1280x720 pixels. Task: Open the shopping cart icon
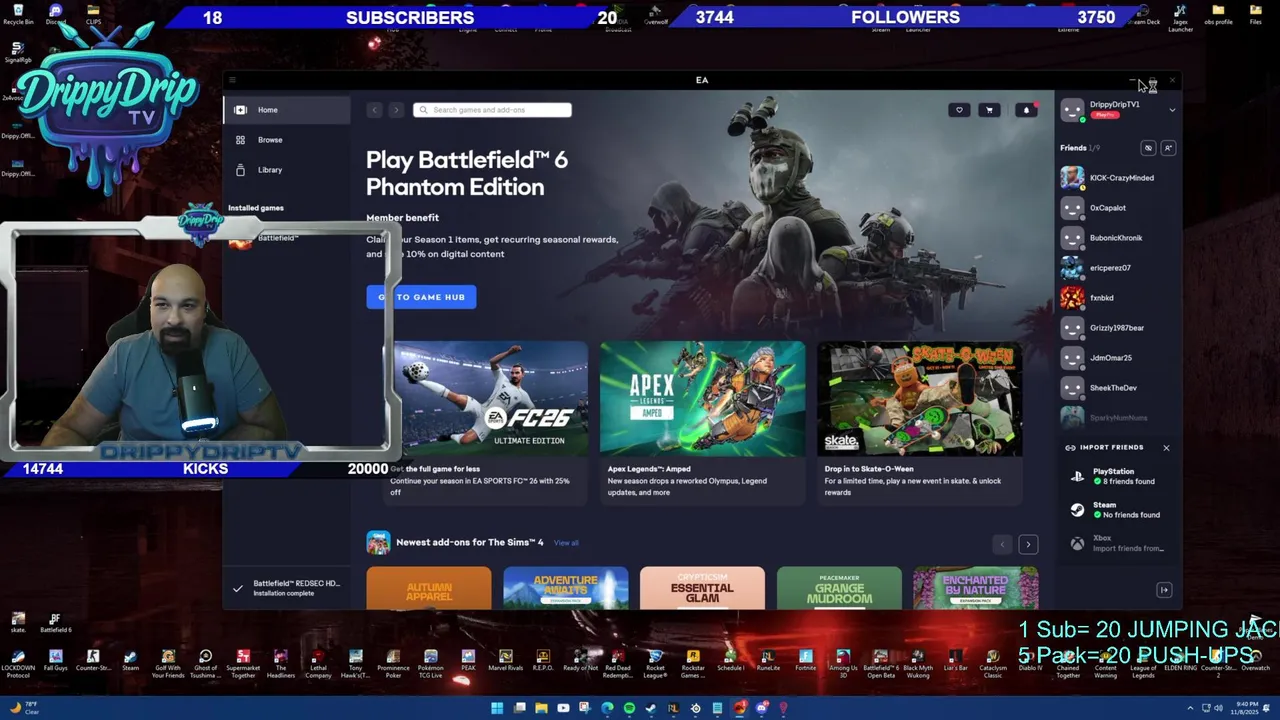tap(989, 110)
